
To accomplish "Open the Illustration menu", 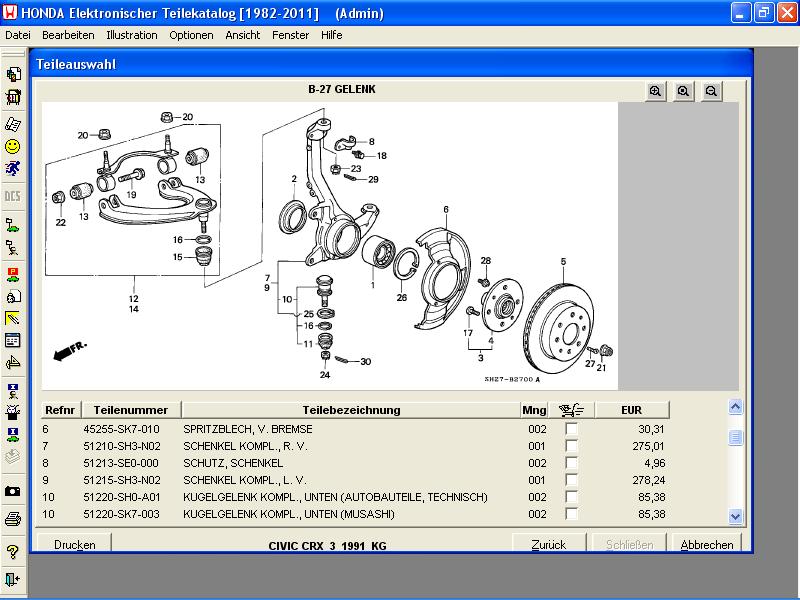I will pos(131,35).
